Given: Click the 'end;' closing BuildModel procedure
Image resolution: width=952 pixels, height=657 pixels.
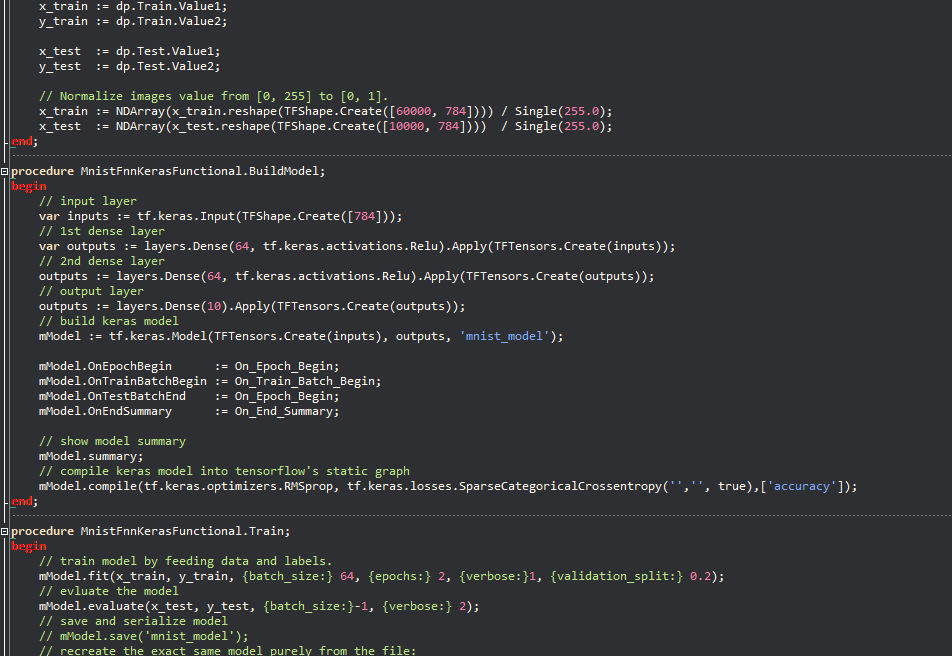Looking at the screenshot, I should point(25,502).
